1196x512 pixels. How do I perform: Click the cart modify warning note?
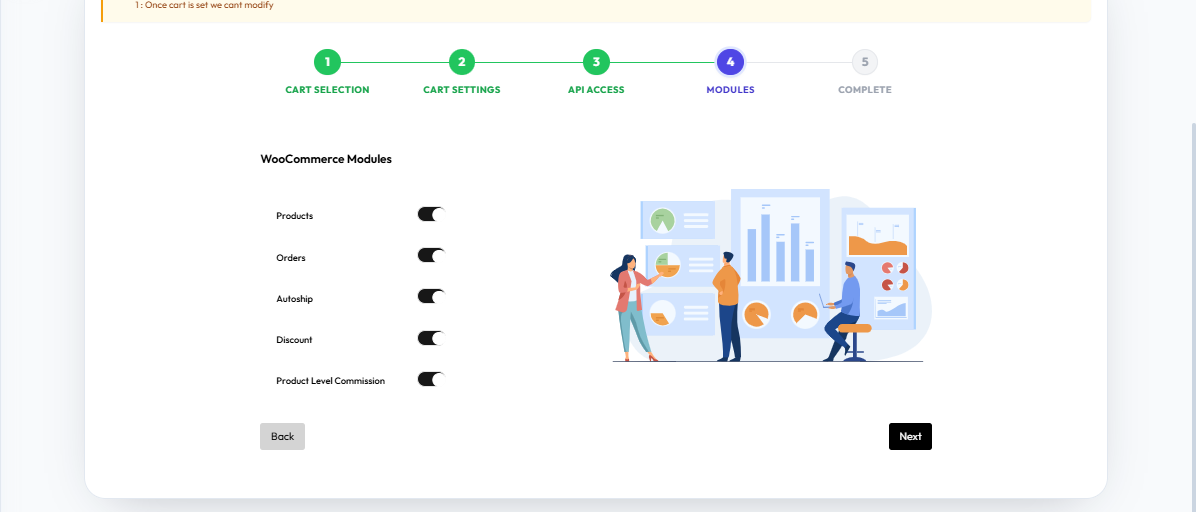(x=204, y=5)
